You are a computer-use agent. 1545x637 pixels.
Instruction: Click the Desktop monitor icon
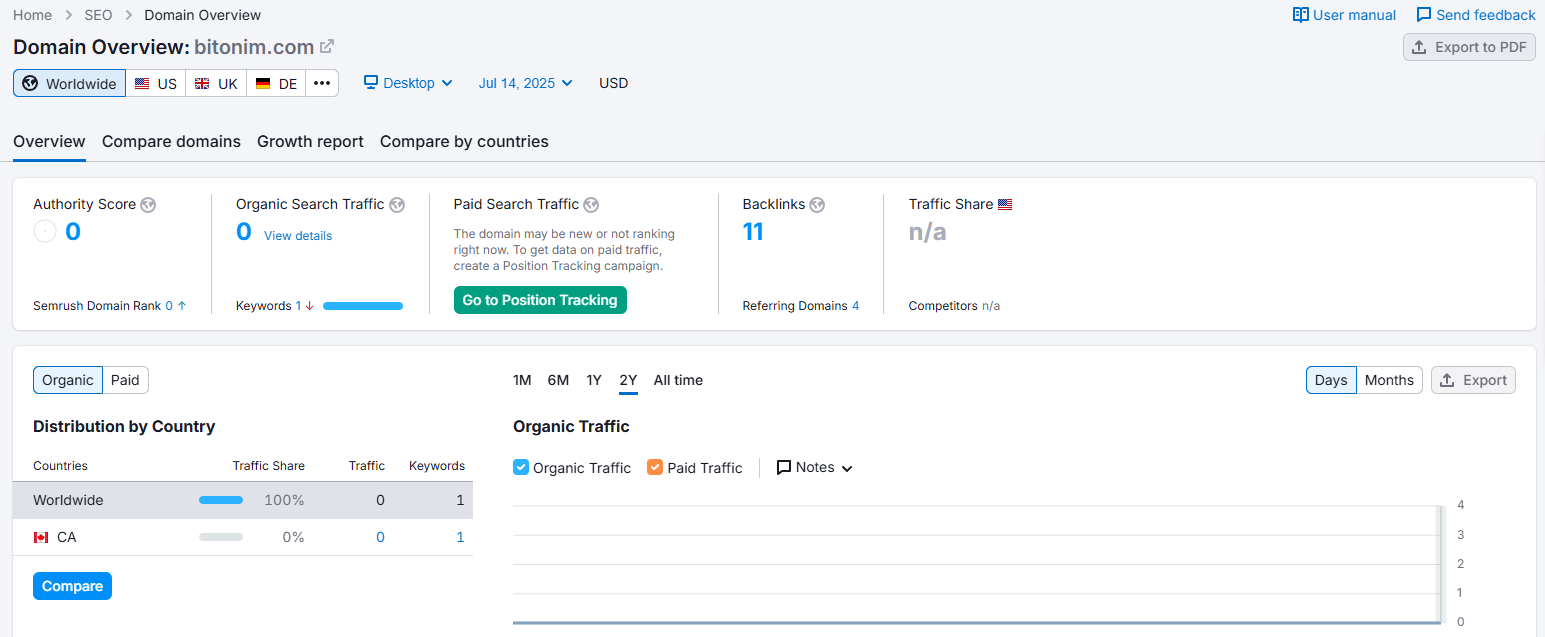(x=371, y=82)
